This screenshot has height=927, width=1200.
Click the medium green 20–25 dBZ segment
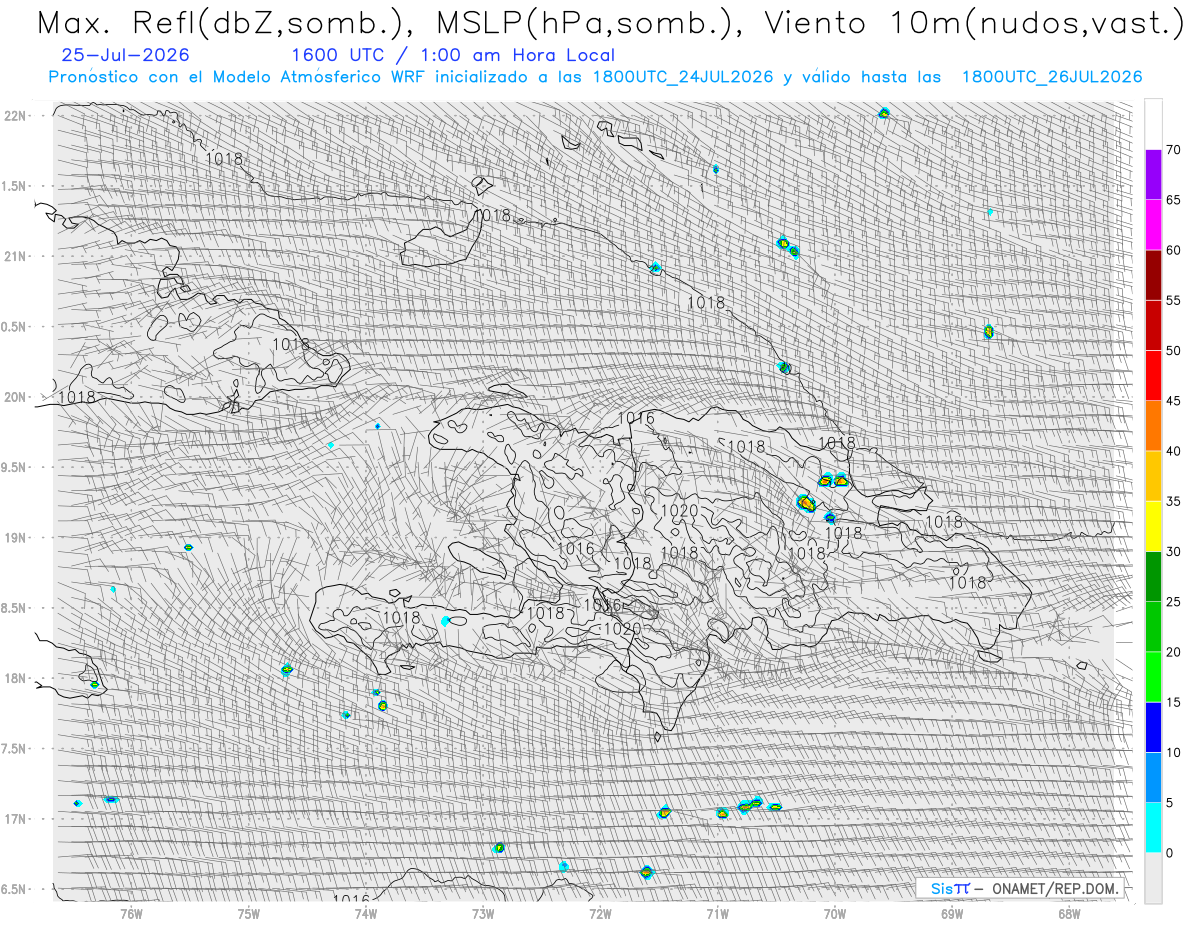coord(1153,627)
